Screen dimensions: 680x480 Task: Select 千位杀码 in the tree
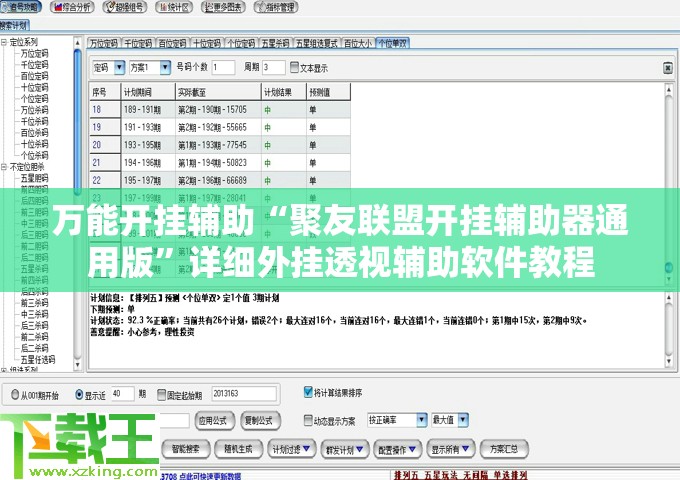coord(34,121)
